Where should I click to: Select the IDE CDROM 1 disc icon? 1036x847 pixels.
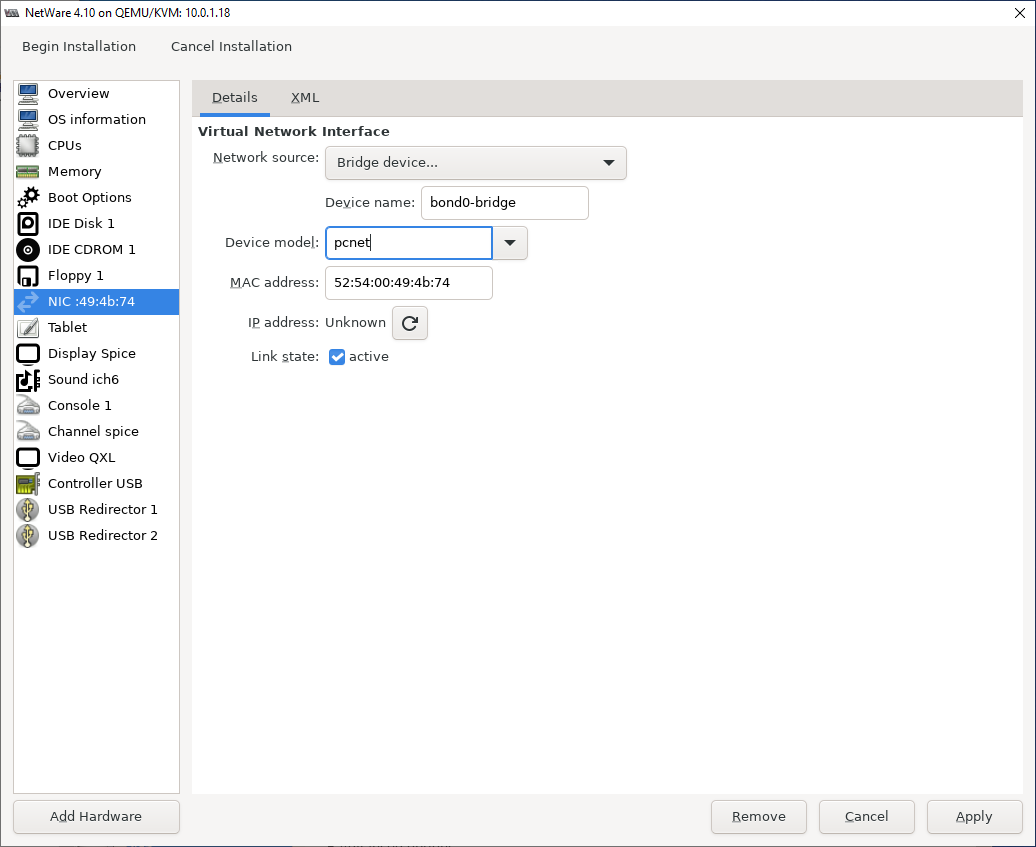pyautogui.click(x=28, y=249)
